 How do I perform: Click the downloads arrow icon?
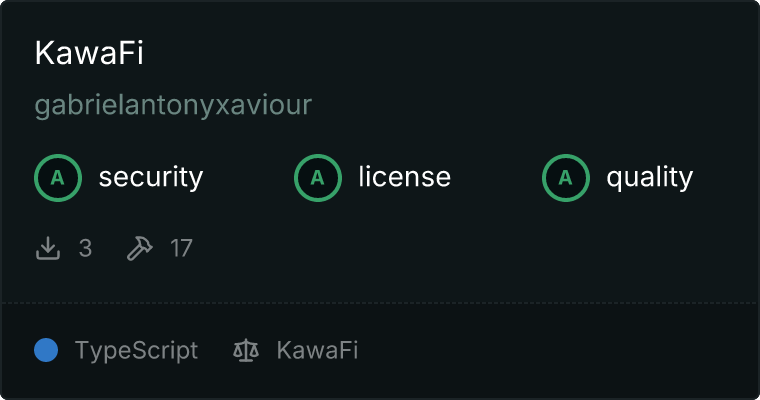[48, 248]
